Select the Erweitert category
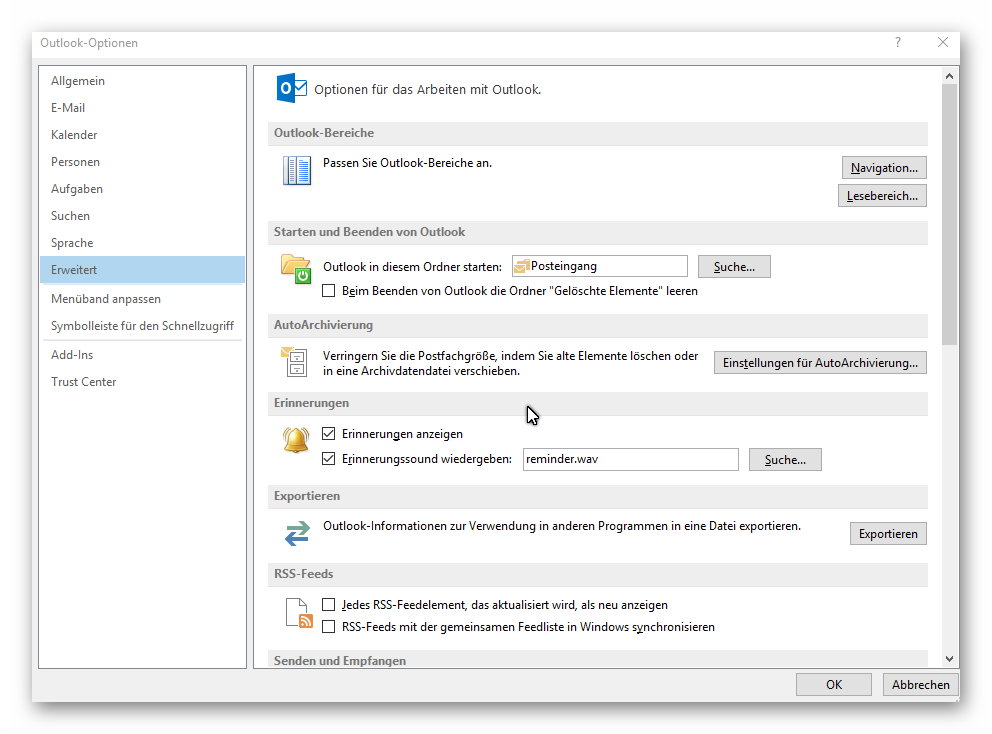This screenshot has width=992, height=734. tap(142, 270)
